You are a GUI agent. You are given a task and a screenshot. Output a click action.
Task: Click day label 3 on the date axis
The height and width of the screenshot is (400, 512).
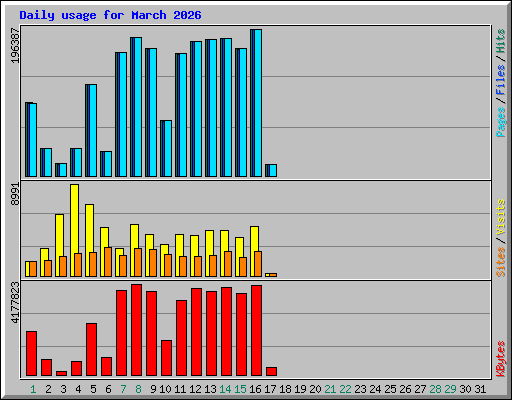tap(63, 389)
